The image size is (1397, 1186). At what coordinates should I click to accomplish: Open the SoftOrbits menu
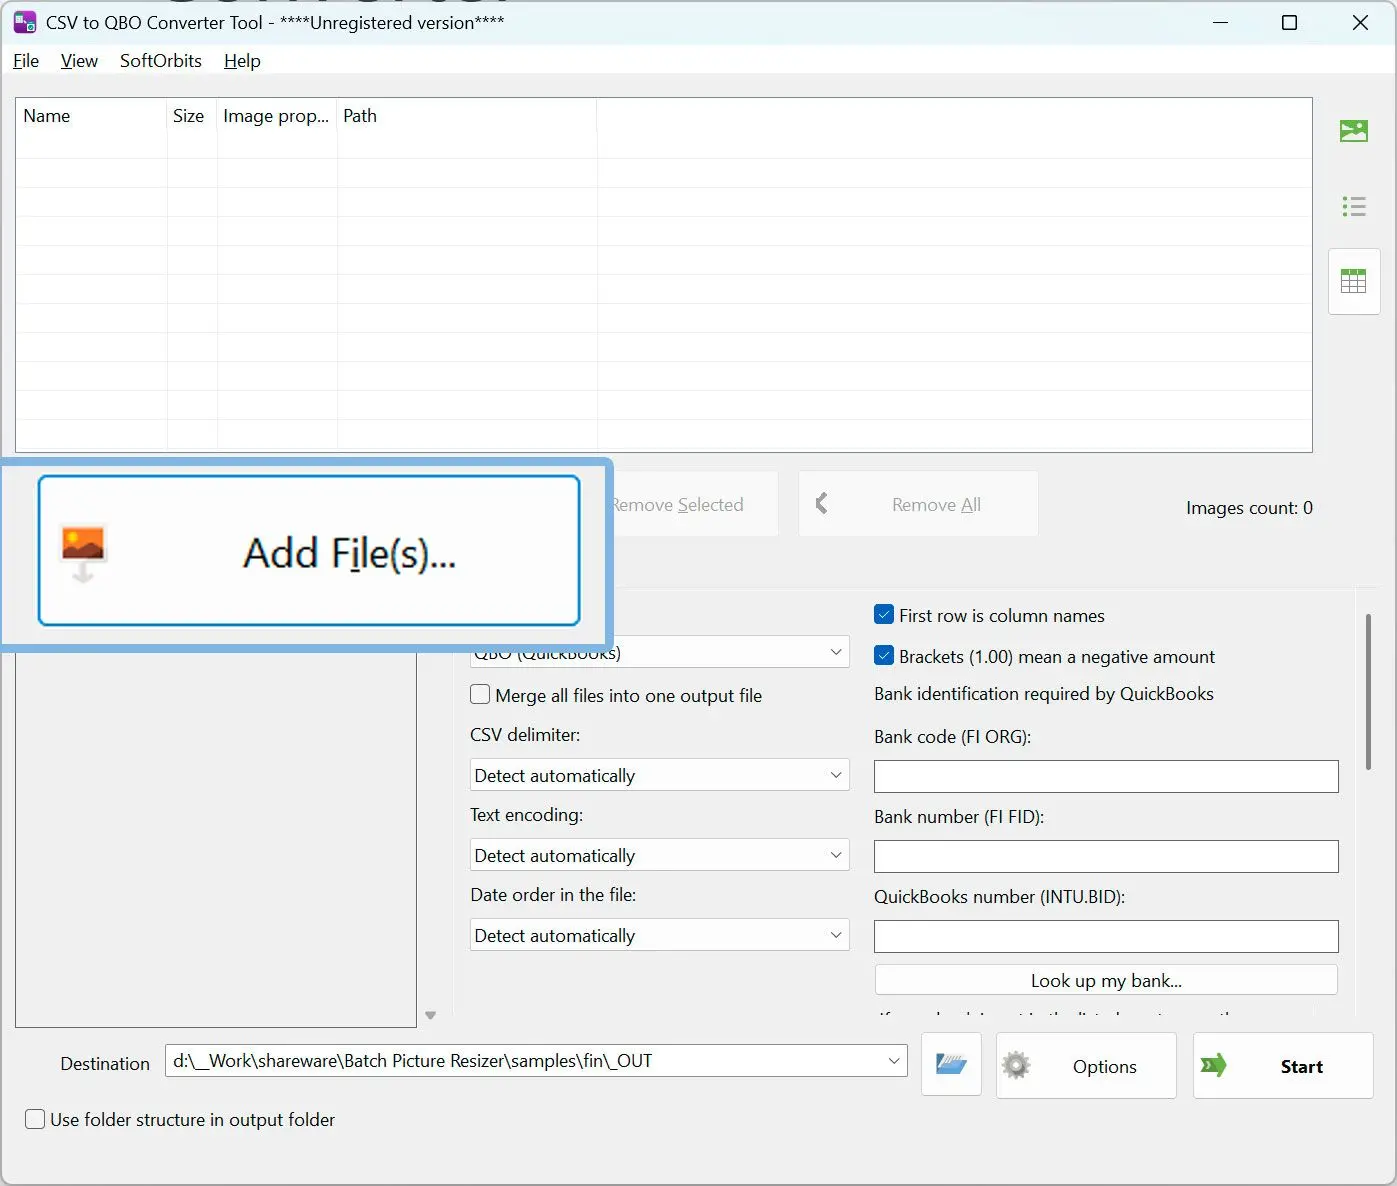pos(161,61)
